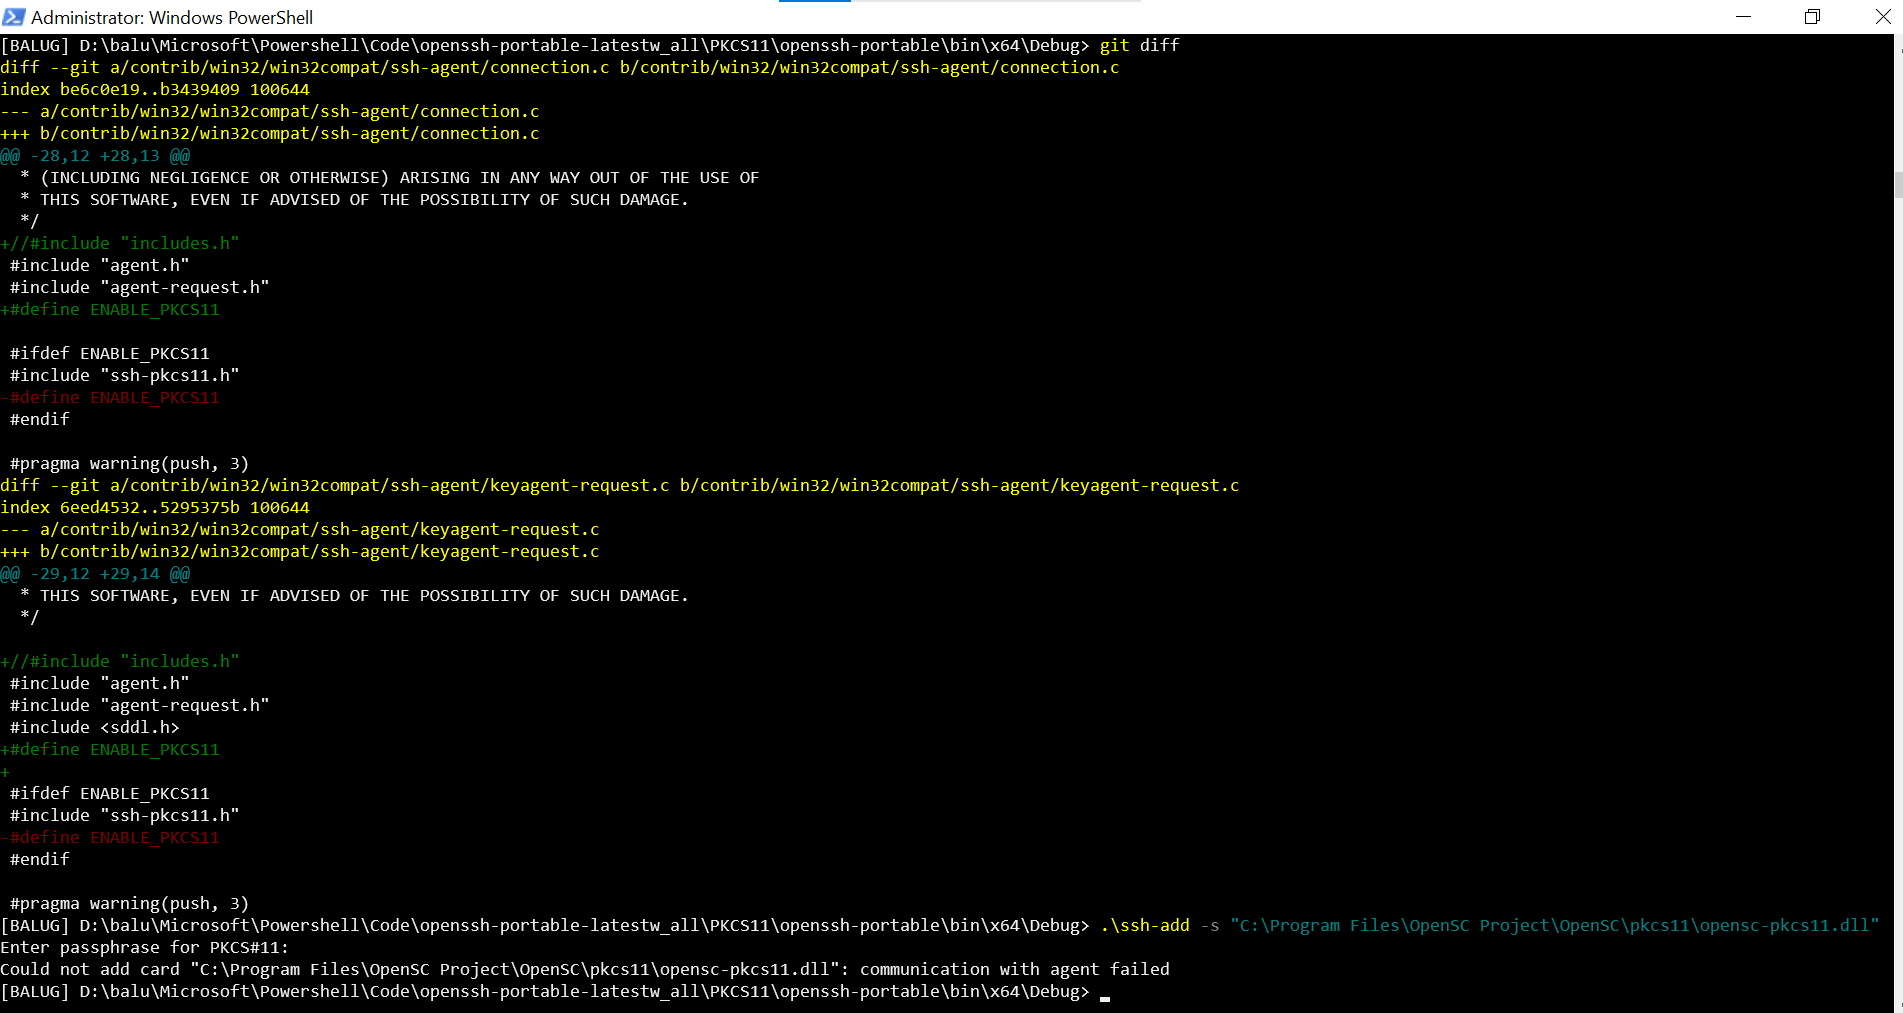
Task: Click the first '#ifdef ENABLE_PKCS11' line
Action: [109, 353]
